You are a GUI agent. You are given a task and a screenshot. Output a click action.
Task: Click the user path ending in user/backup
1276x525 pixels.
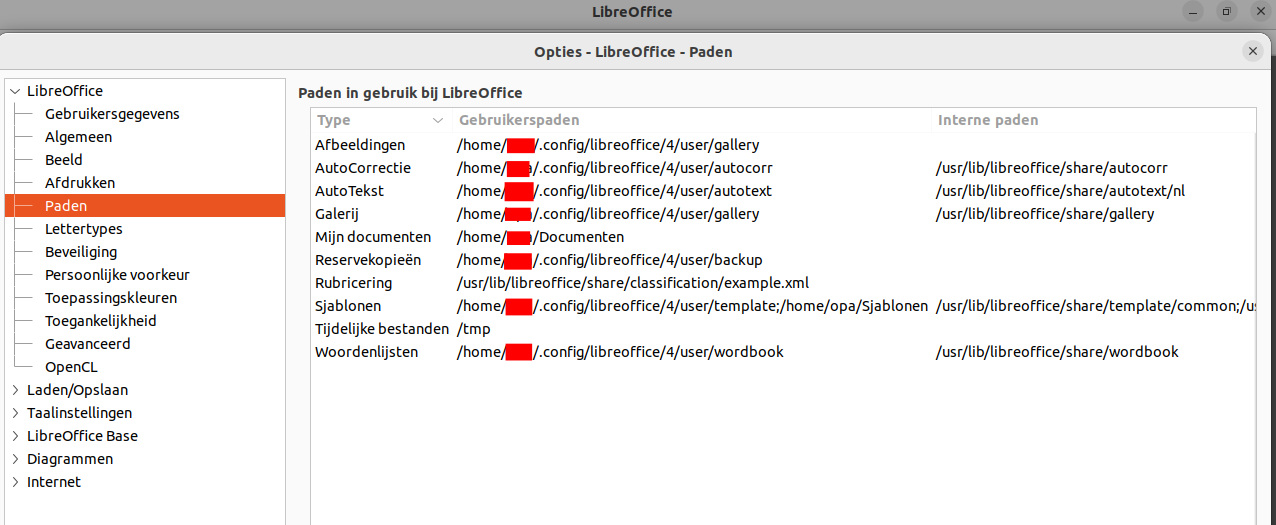[x=610, y=260]
